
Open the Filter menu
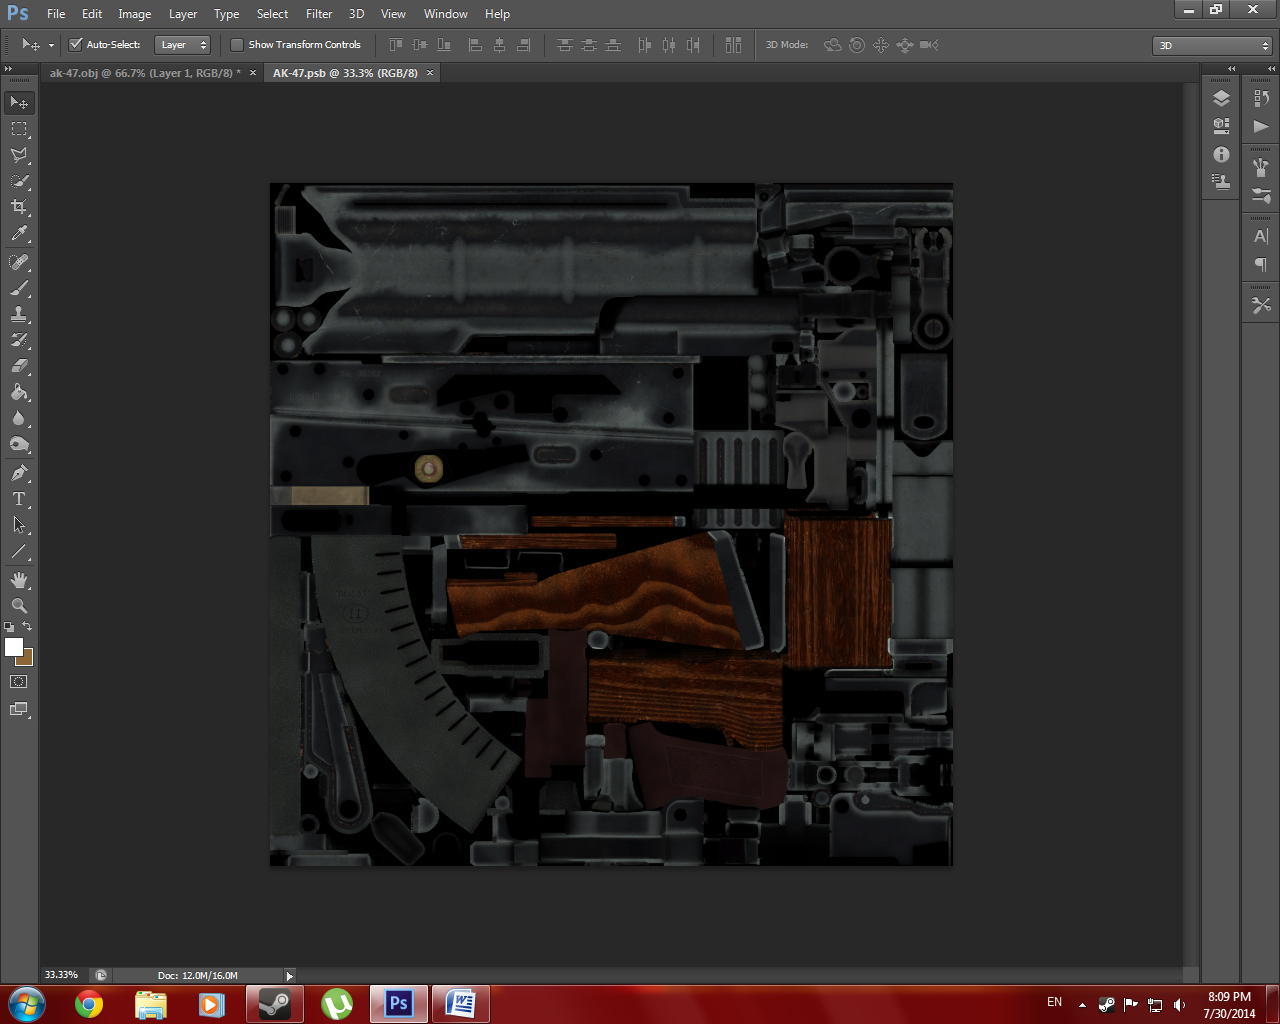pos(319,14)
